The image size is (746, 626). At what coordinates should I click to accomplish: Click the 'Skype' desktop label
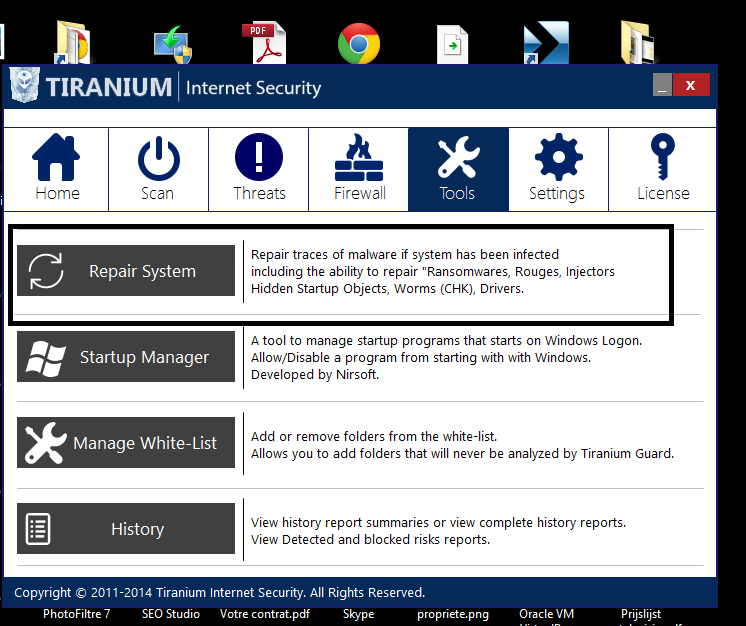[359, 615]
